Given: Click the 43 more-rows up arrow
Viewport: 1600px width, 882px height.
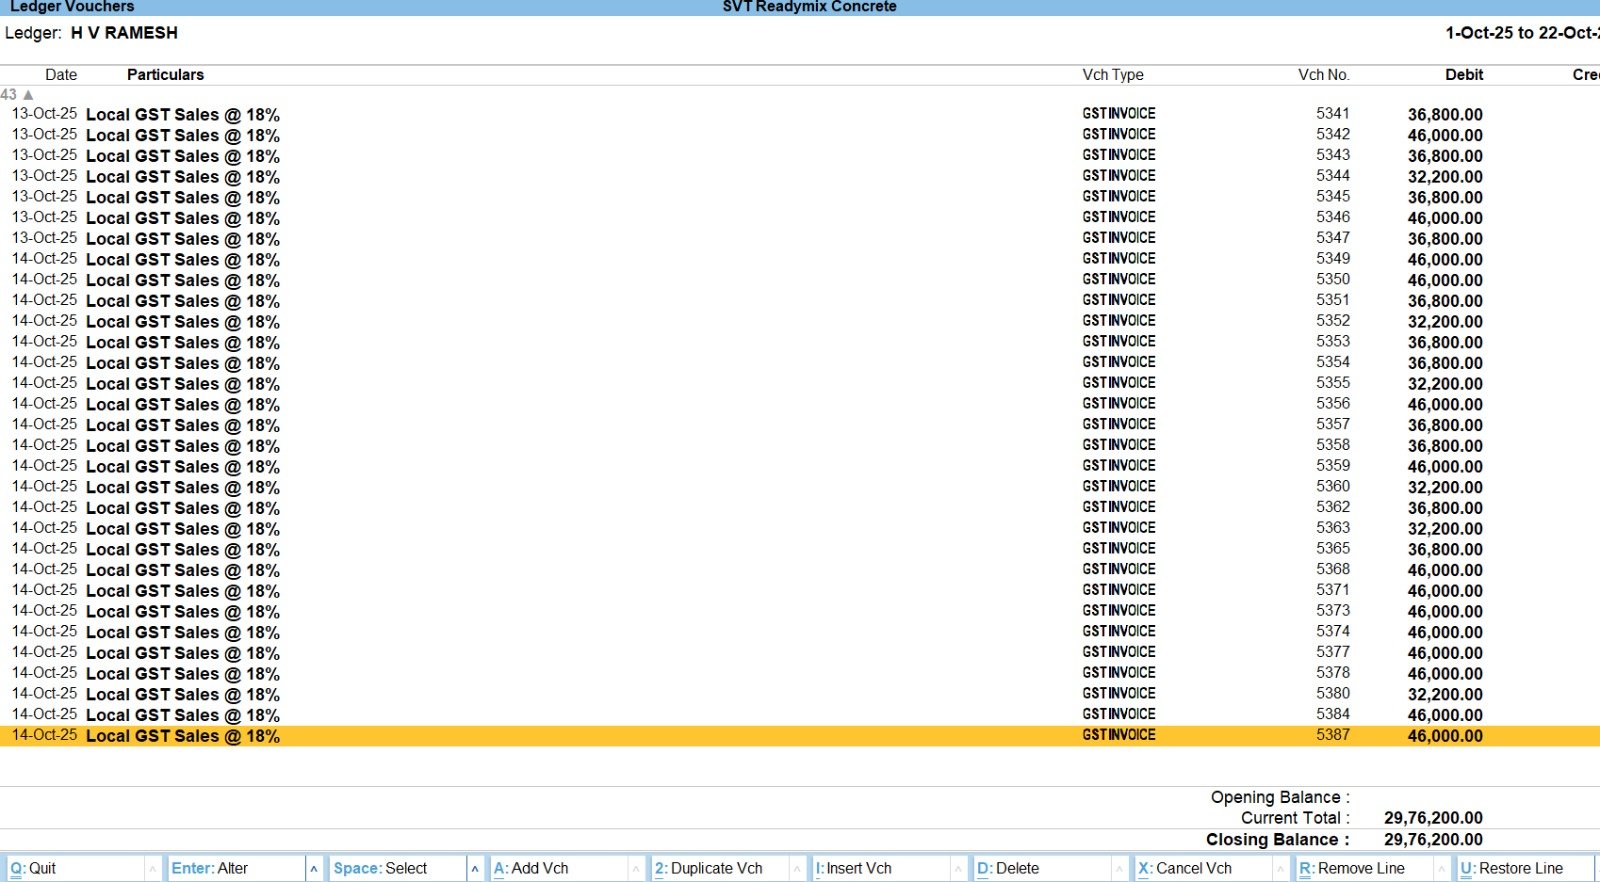Looking at the screenshot, I should [x=28, y=94].
